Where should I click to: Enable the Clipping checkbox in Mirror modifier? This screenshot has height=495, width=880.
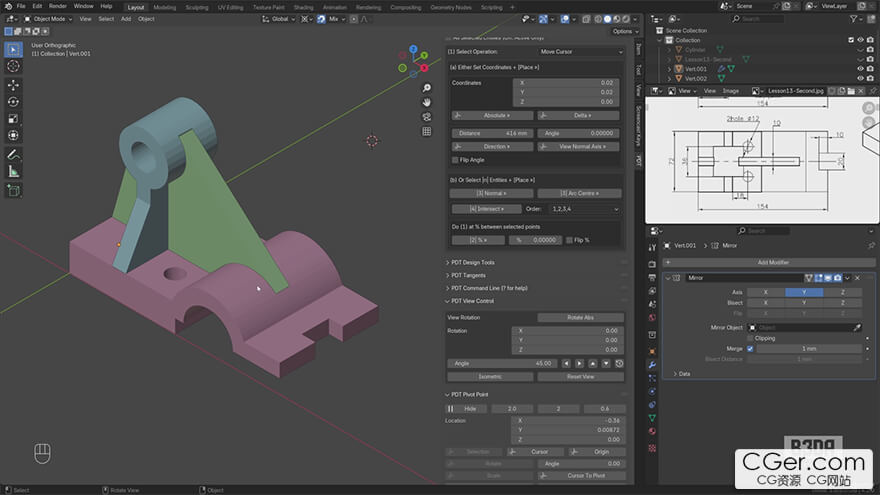click(750, 338)
